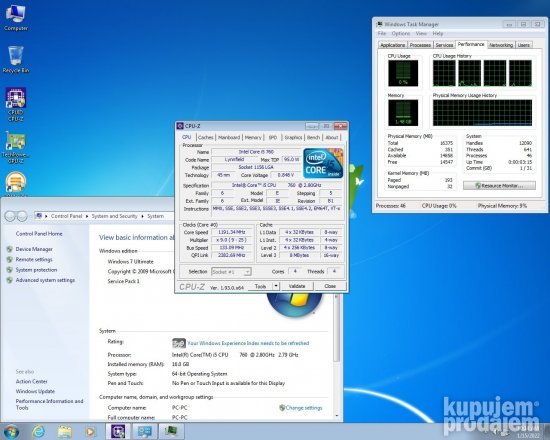Open the Recycle Bin desktop icon
This screenshot has height=440, width=550.
click(x=15, y=59)
